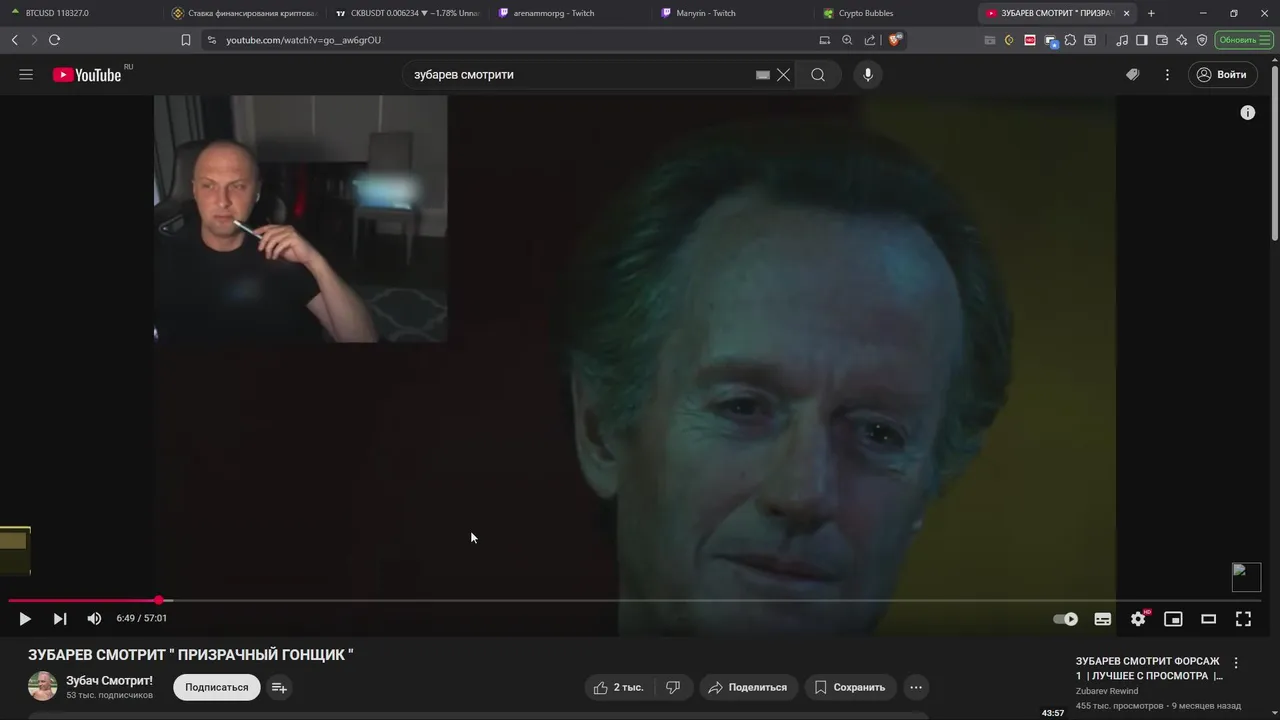The image size is (1280, 720).
Task: Open the playlist add icon beside Подписаться
Action: point(279,687)
